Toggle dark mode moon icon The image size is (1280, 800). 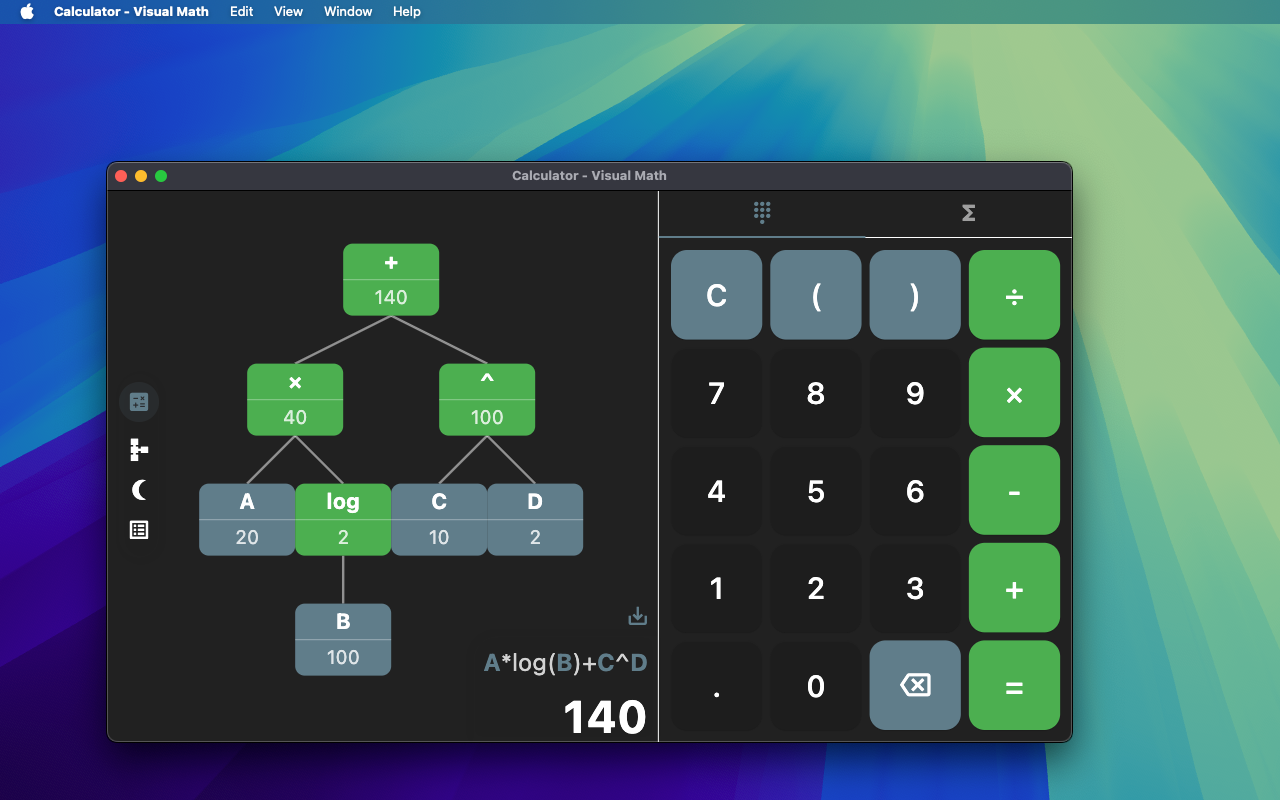coord(139,490)
